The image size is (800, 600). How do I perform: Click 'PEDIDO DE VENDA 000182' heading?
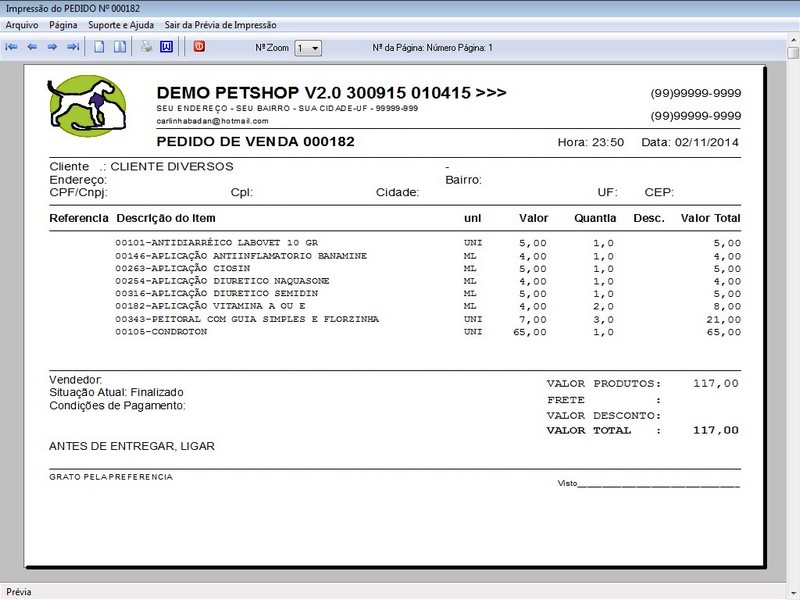[256, 142]
